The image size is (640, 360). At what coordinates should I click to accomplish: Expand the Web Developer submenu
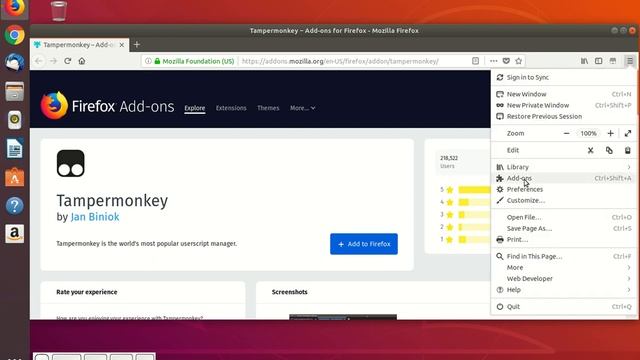(x=564, y=279)
